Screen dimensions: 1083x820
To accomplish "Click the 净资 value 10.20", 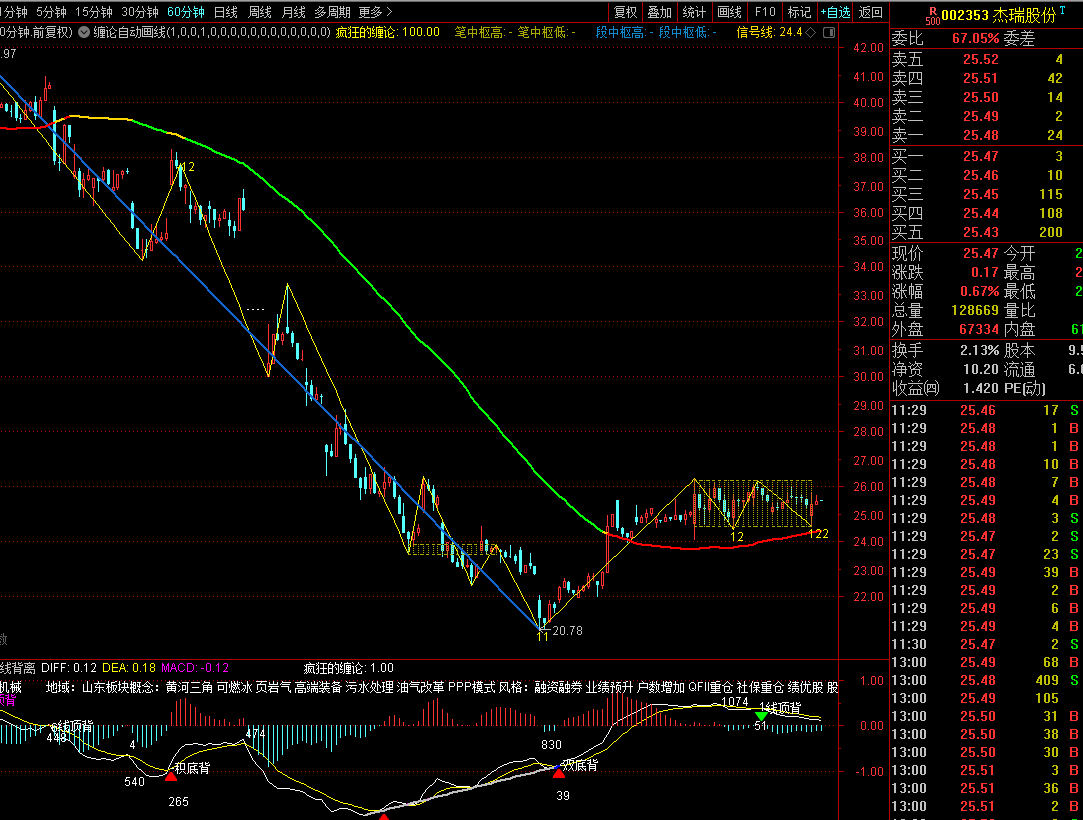I will click(x=980, y=370).
